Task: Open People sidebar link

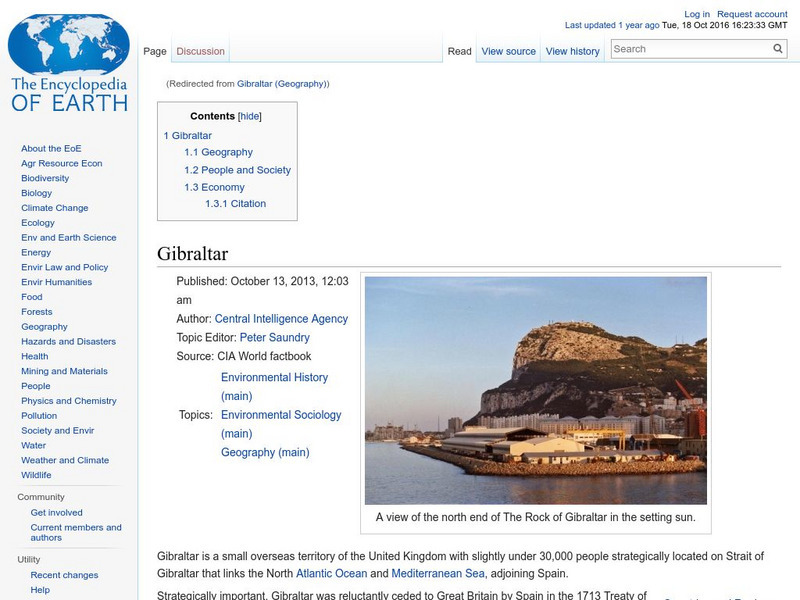Action: [36, 386]
